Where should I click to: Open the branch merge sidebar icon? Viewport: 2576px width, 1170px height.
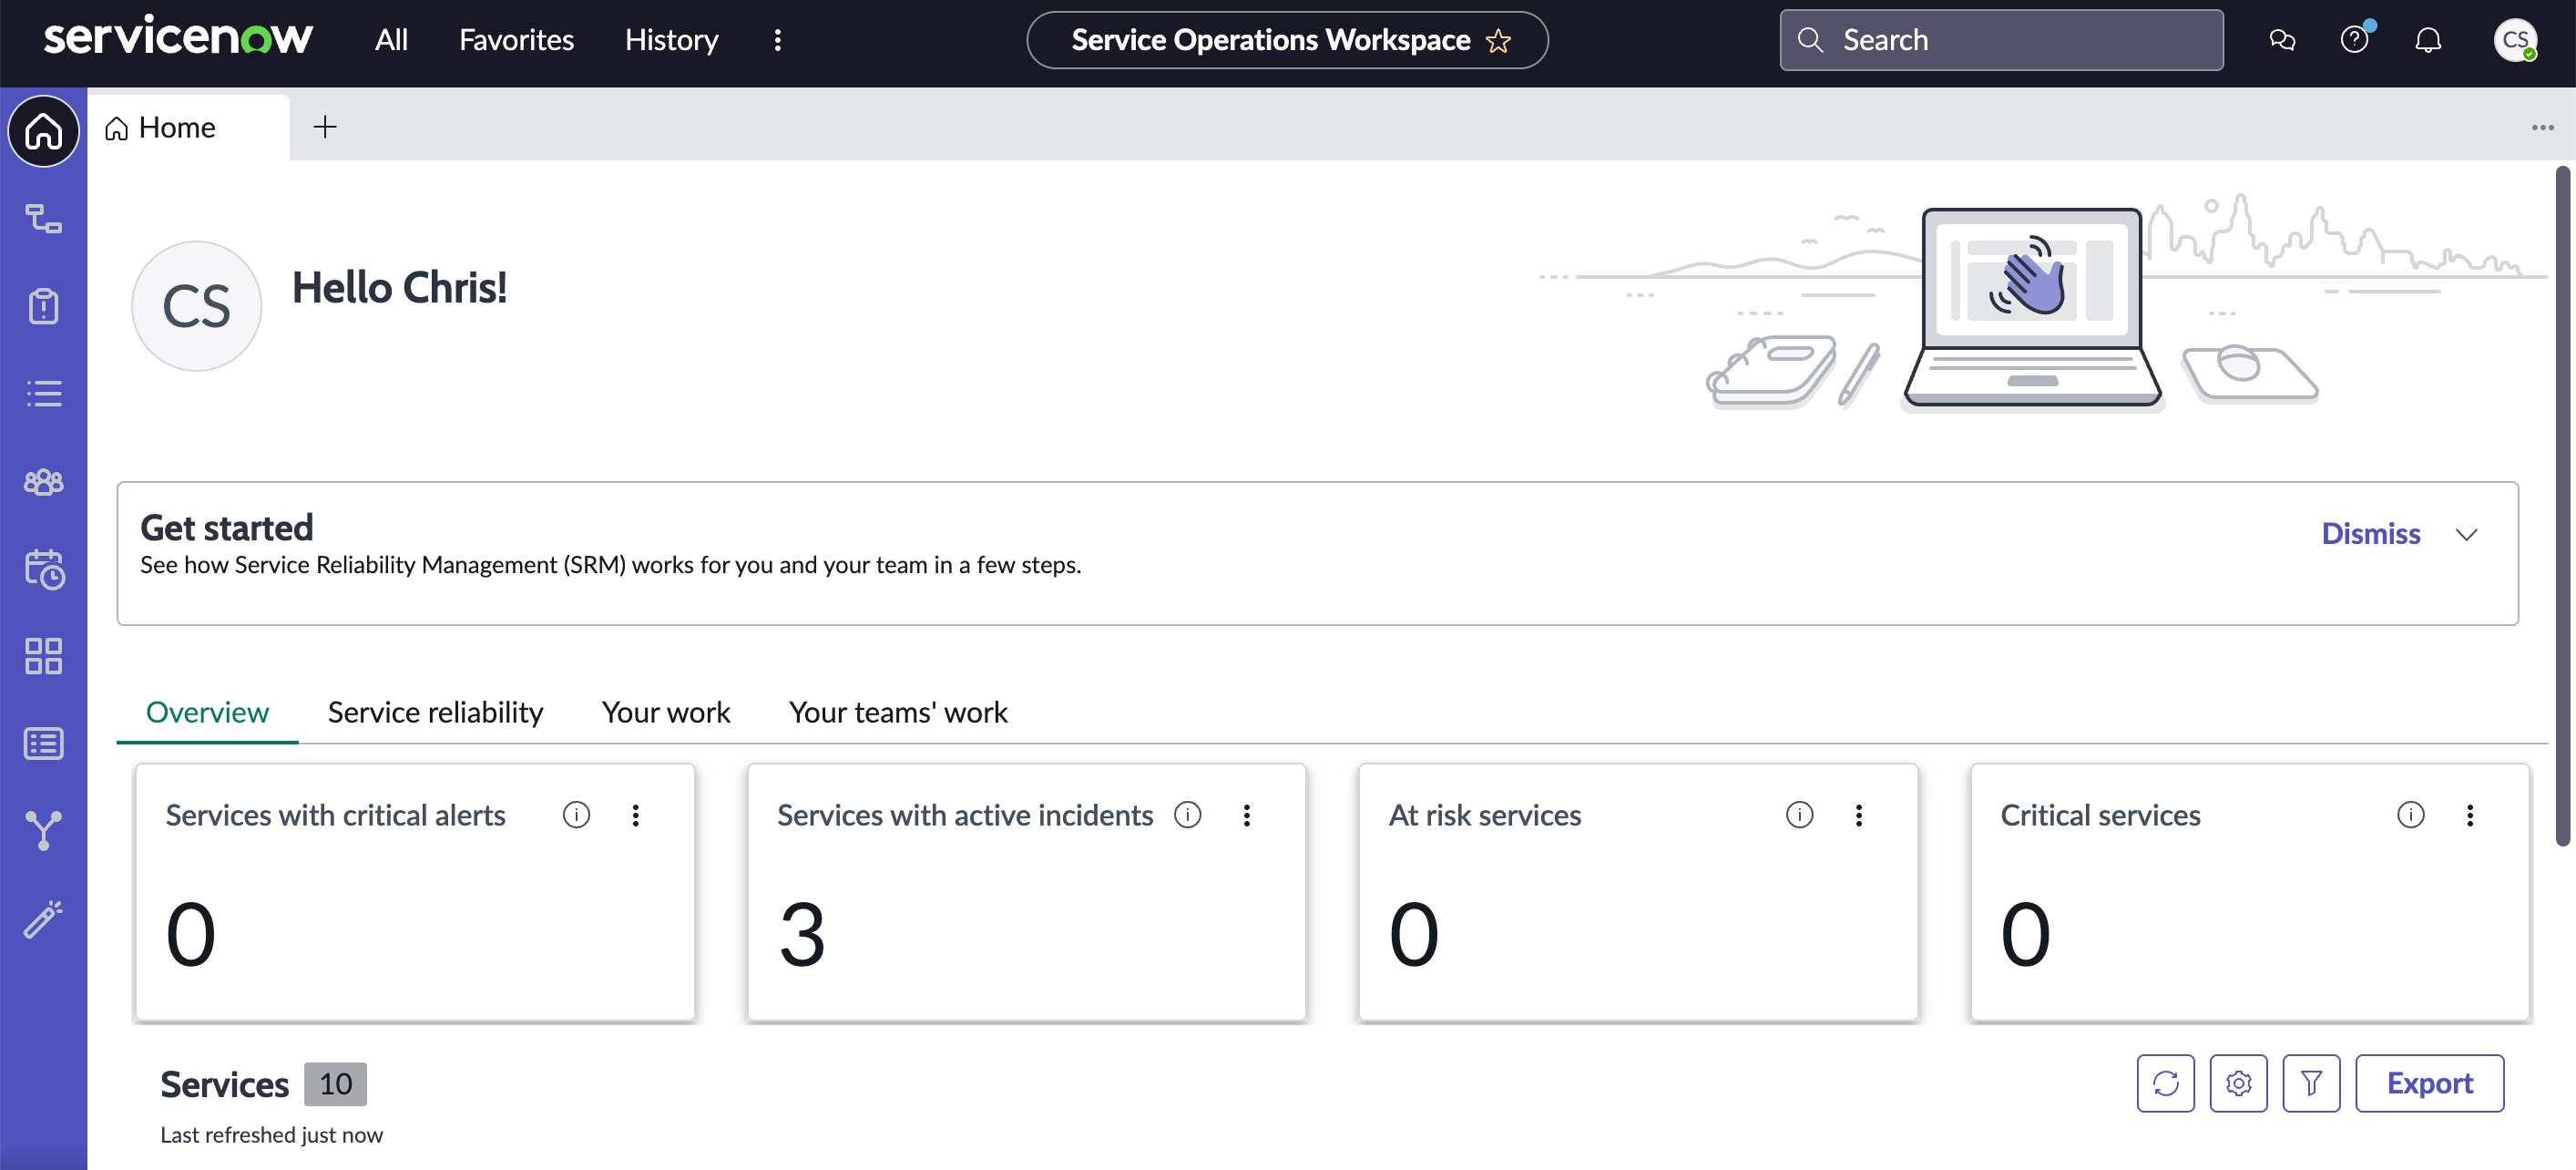(x=43, y=830)
